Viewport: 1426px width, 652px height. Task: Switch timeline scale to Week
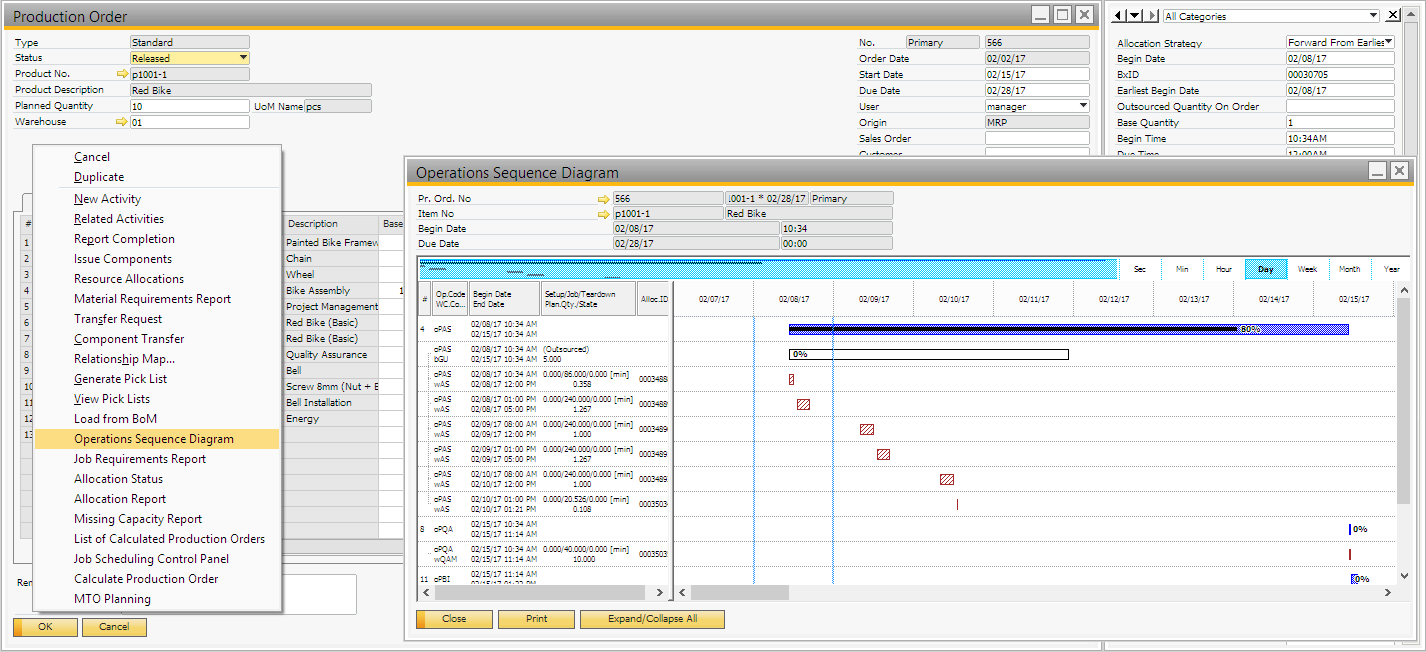[x=1307, y=269]
